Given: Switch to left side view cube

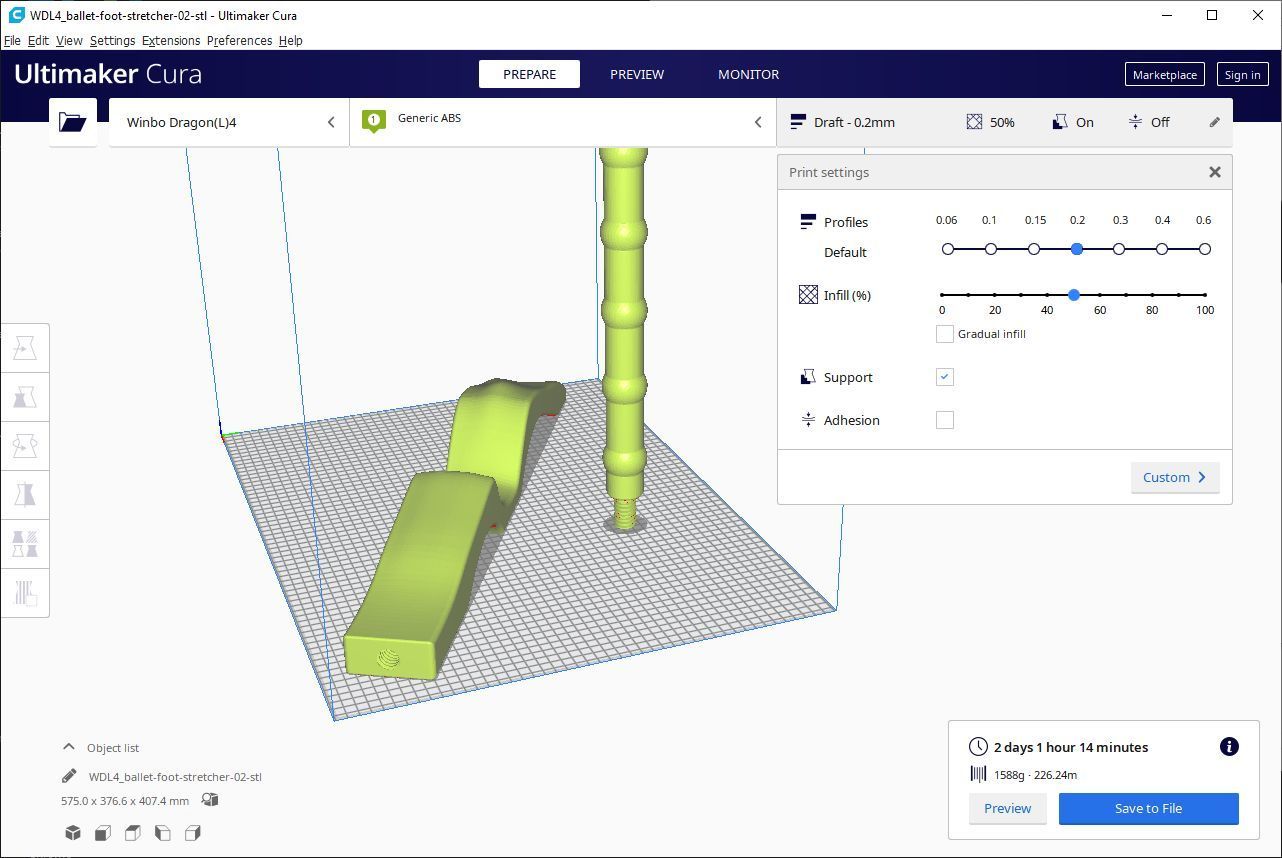Looking at the screenshot, I should tap(162, 833).
